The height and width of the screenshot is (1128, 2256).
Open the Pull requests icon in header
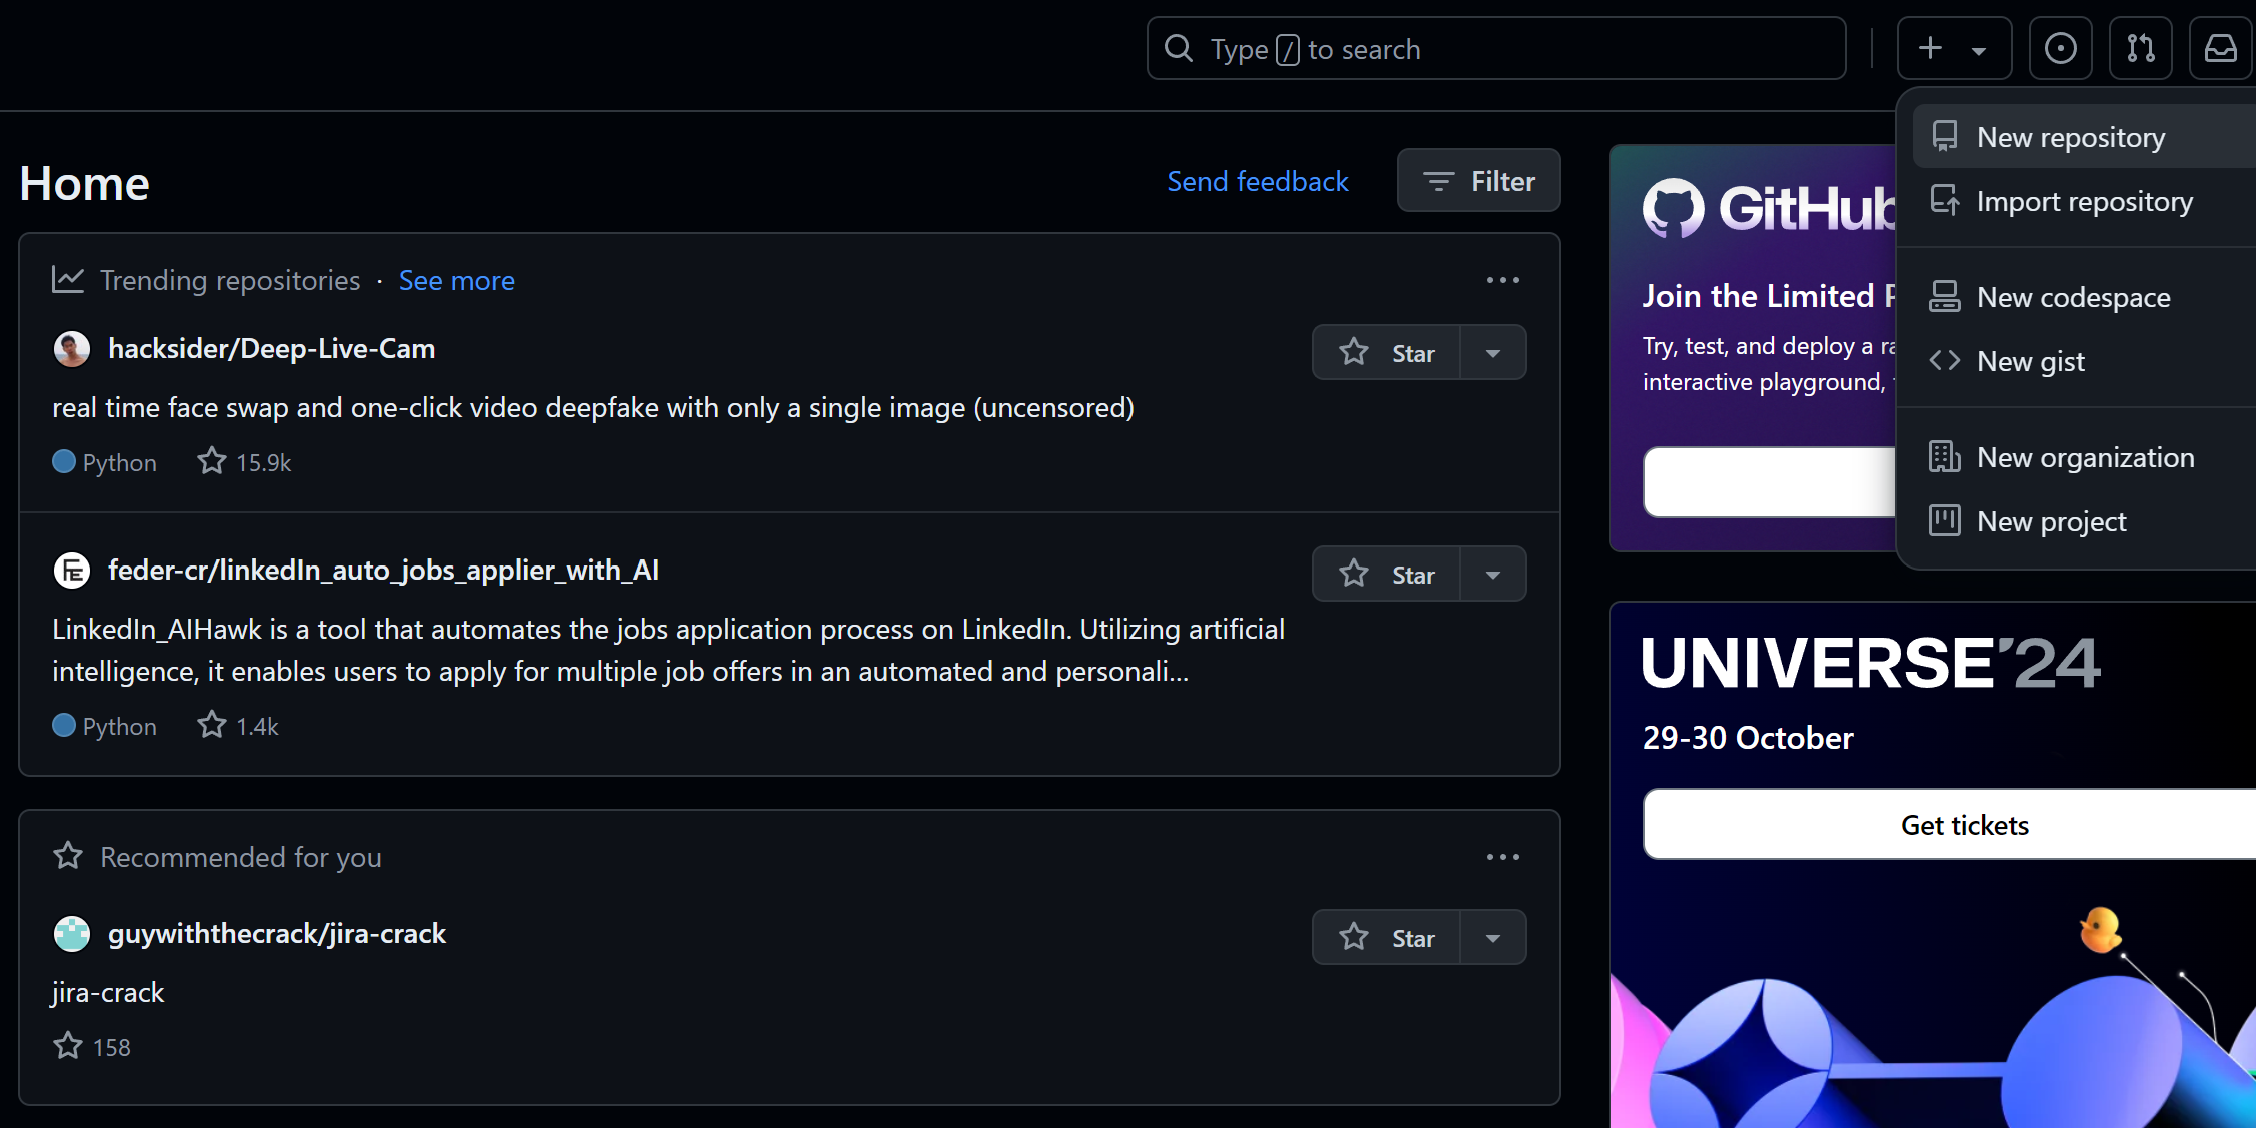(x=2140, y=48)
